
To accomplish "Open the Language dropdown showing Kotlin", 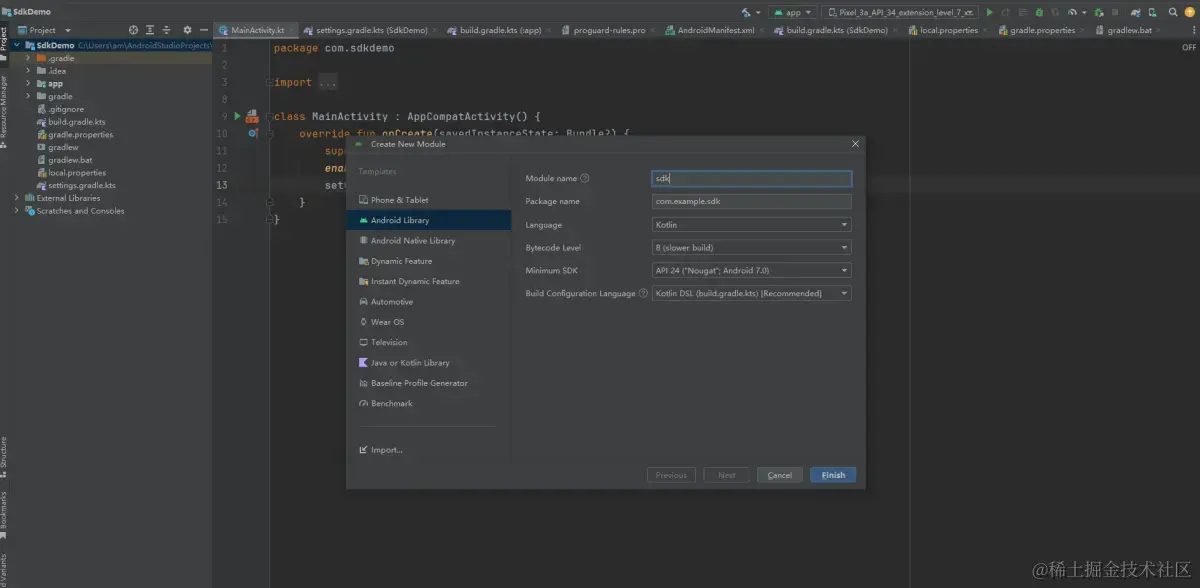I will (x=751, y=225).
